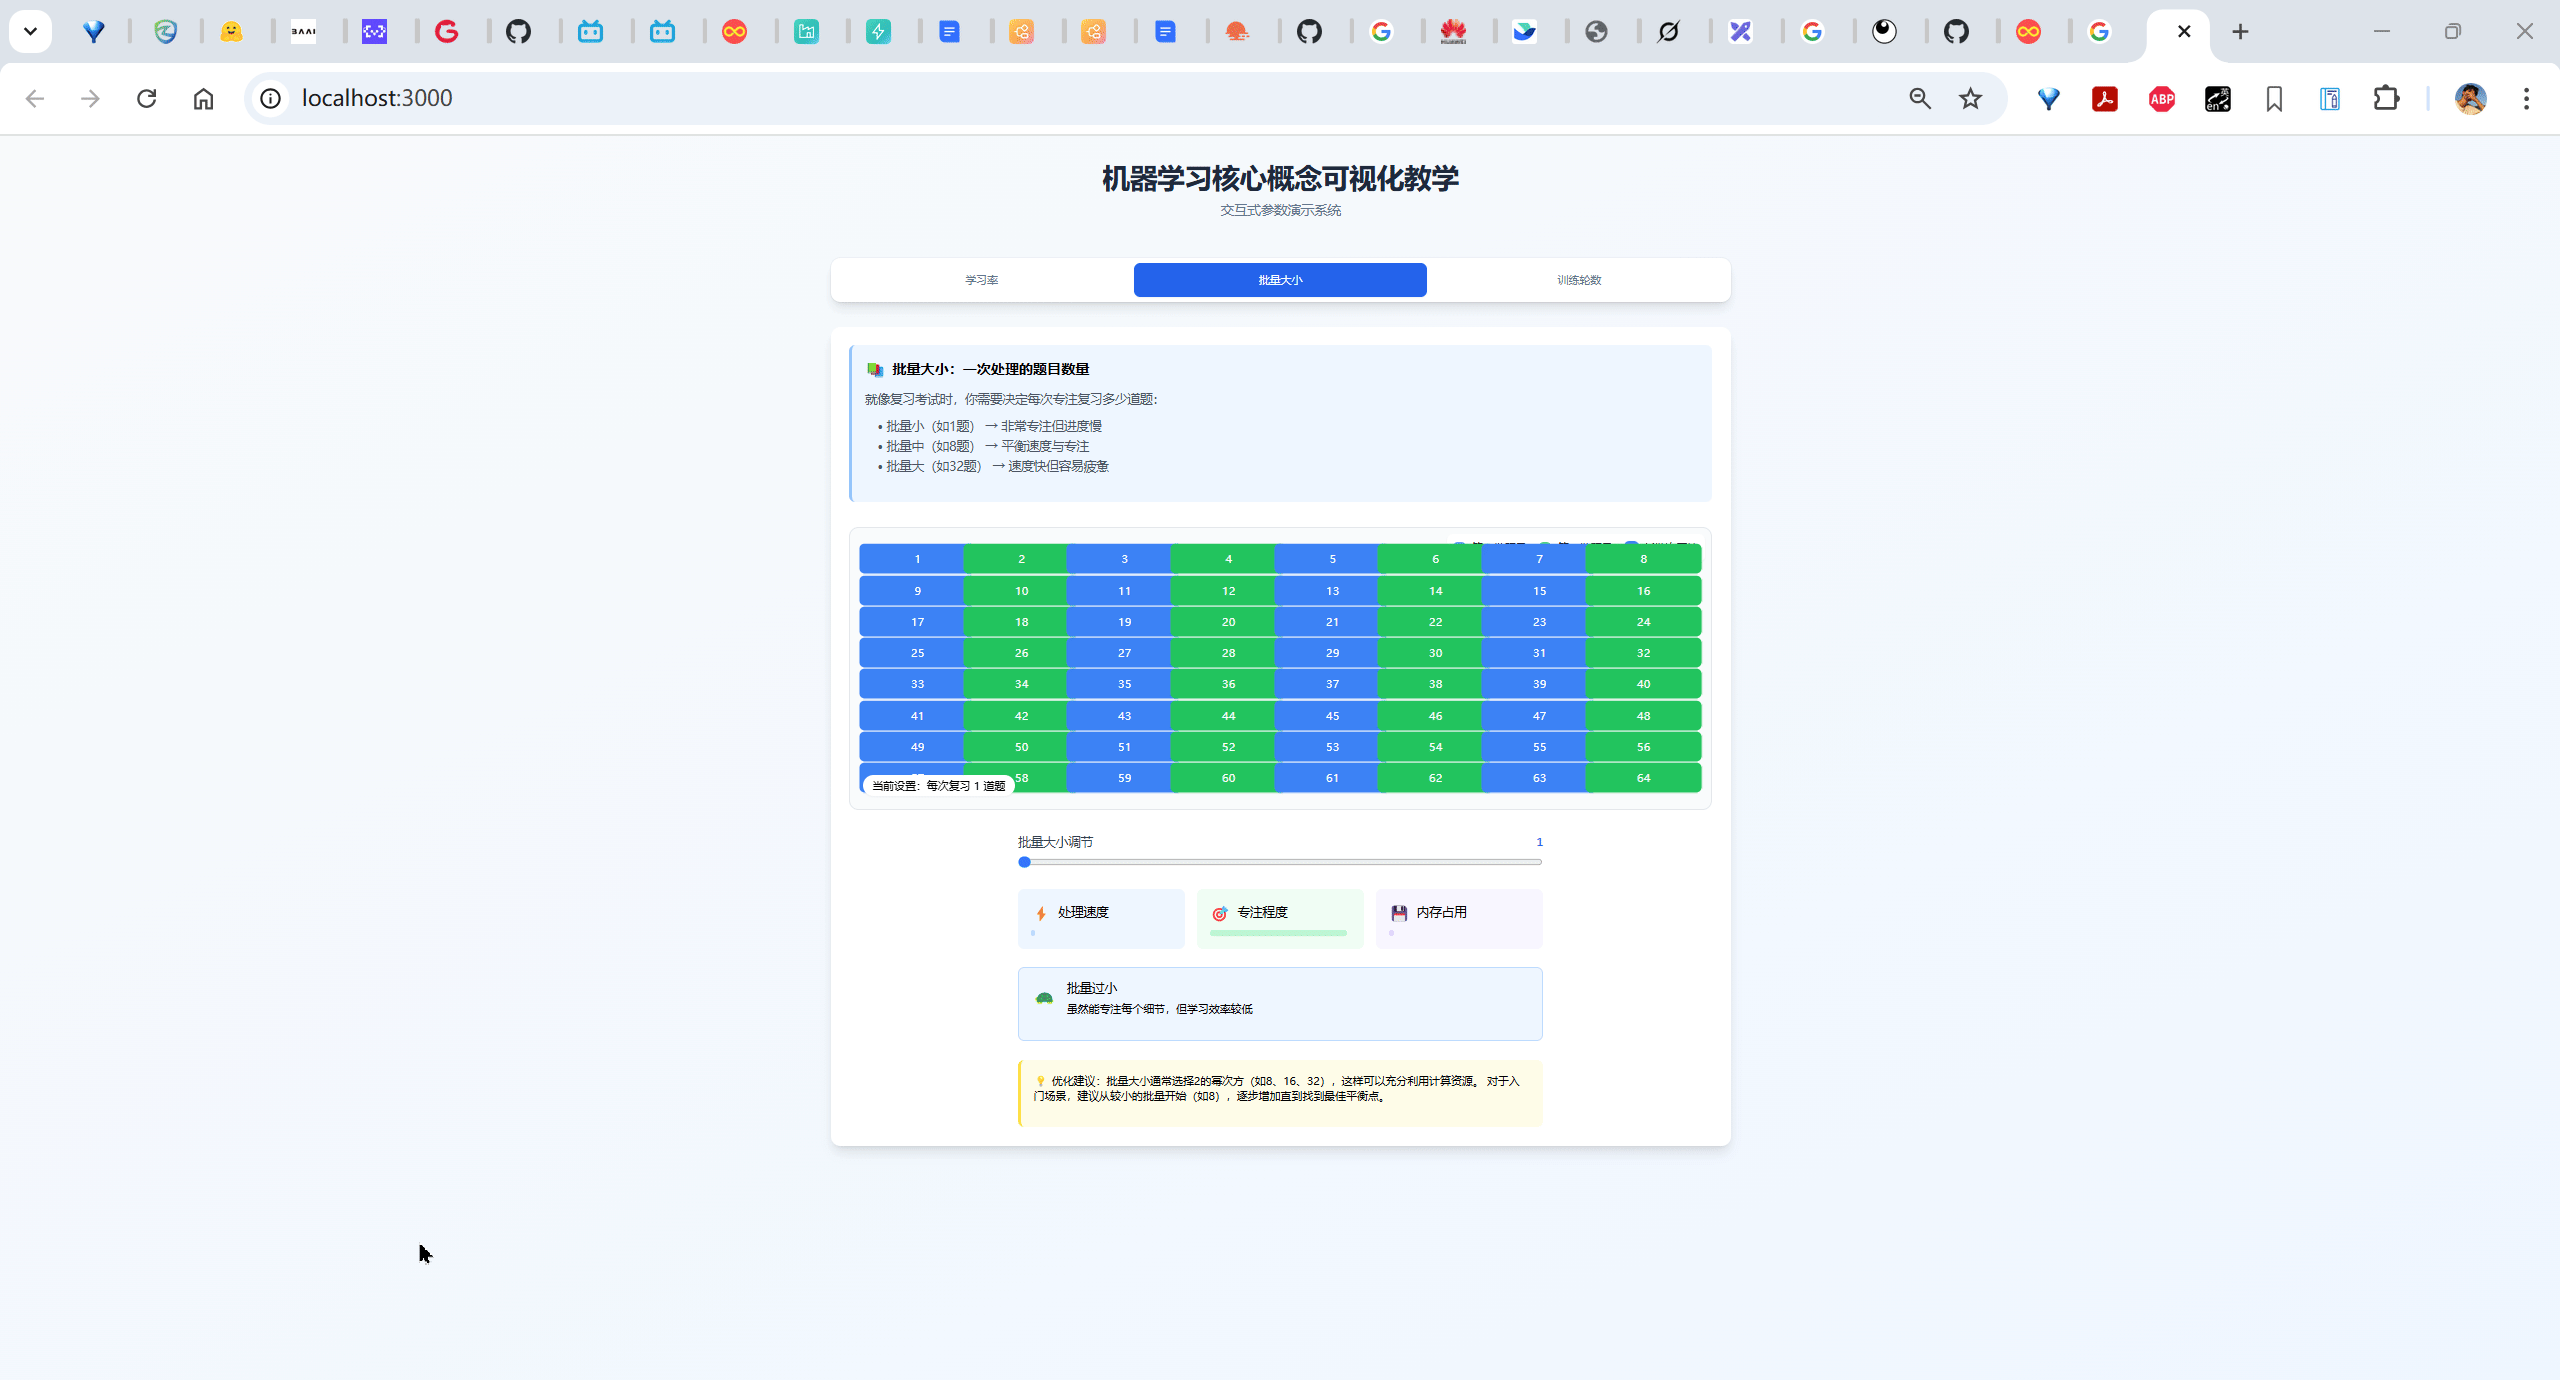Switch to the 训练轮数 tab
This screenshot has height=1380, width=2560.
[1578, 280]
